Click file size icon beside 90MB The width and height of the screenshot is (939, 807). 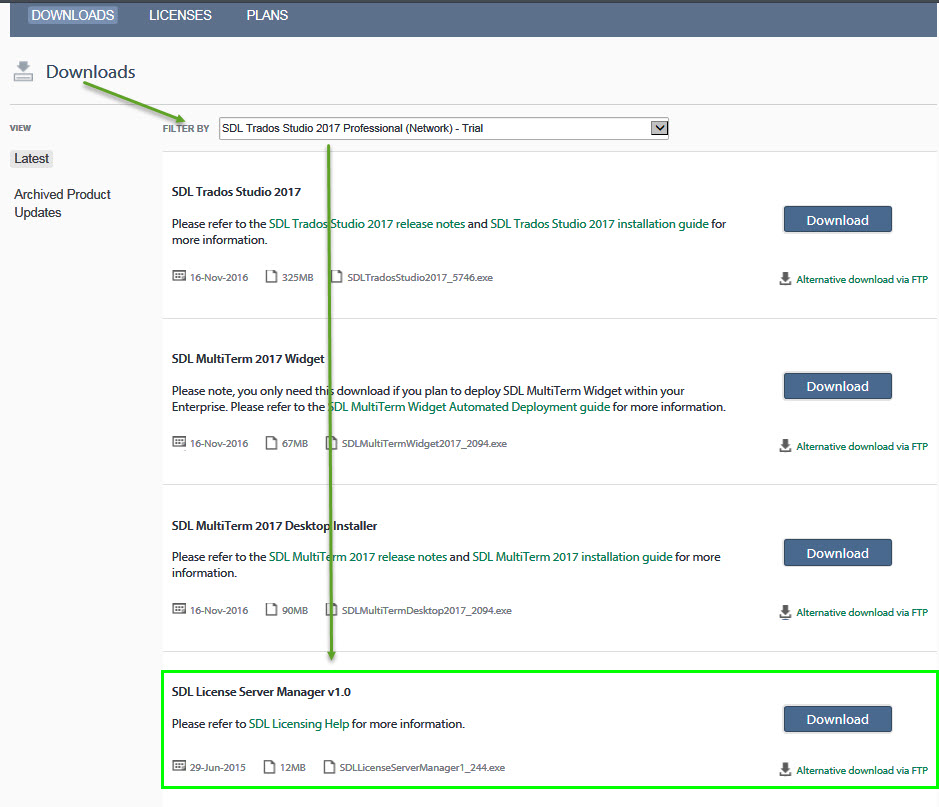271,609
